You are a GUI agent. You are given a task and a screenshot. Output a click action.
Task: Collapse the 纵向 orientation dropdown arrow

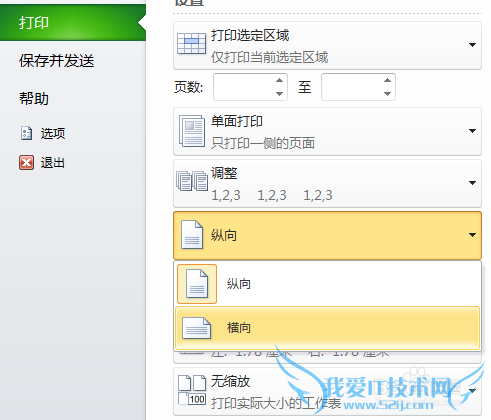(x=472, y=235)
